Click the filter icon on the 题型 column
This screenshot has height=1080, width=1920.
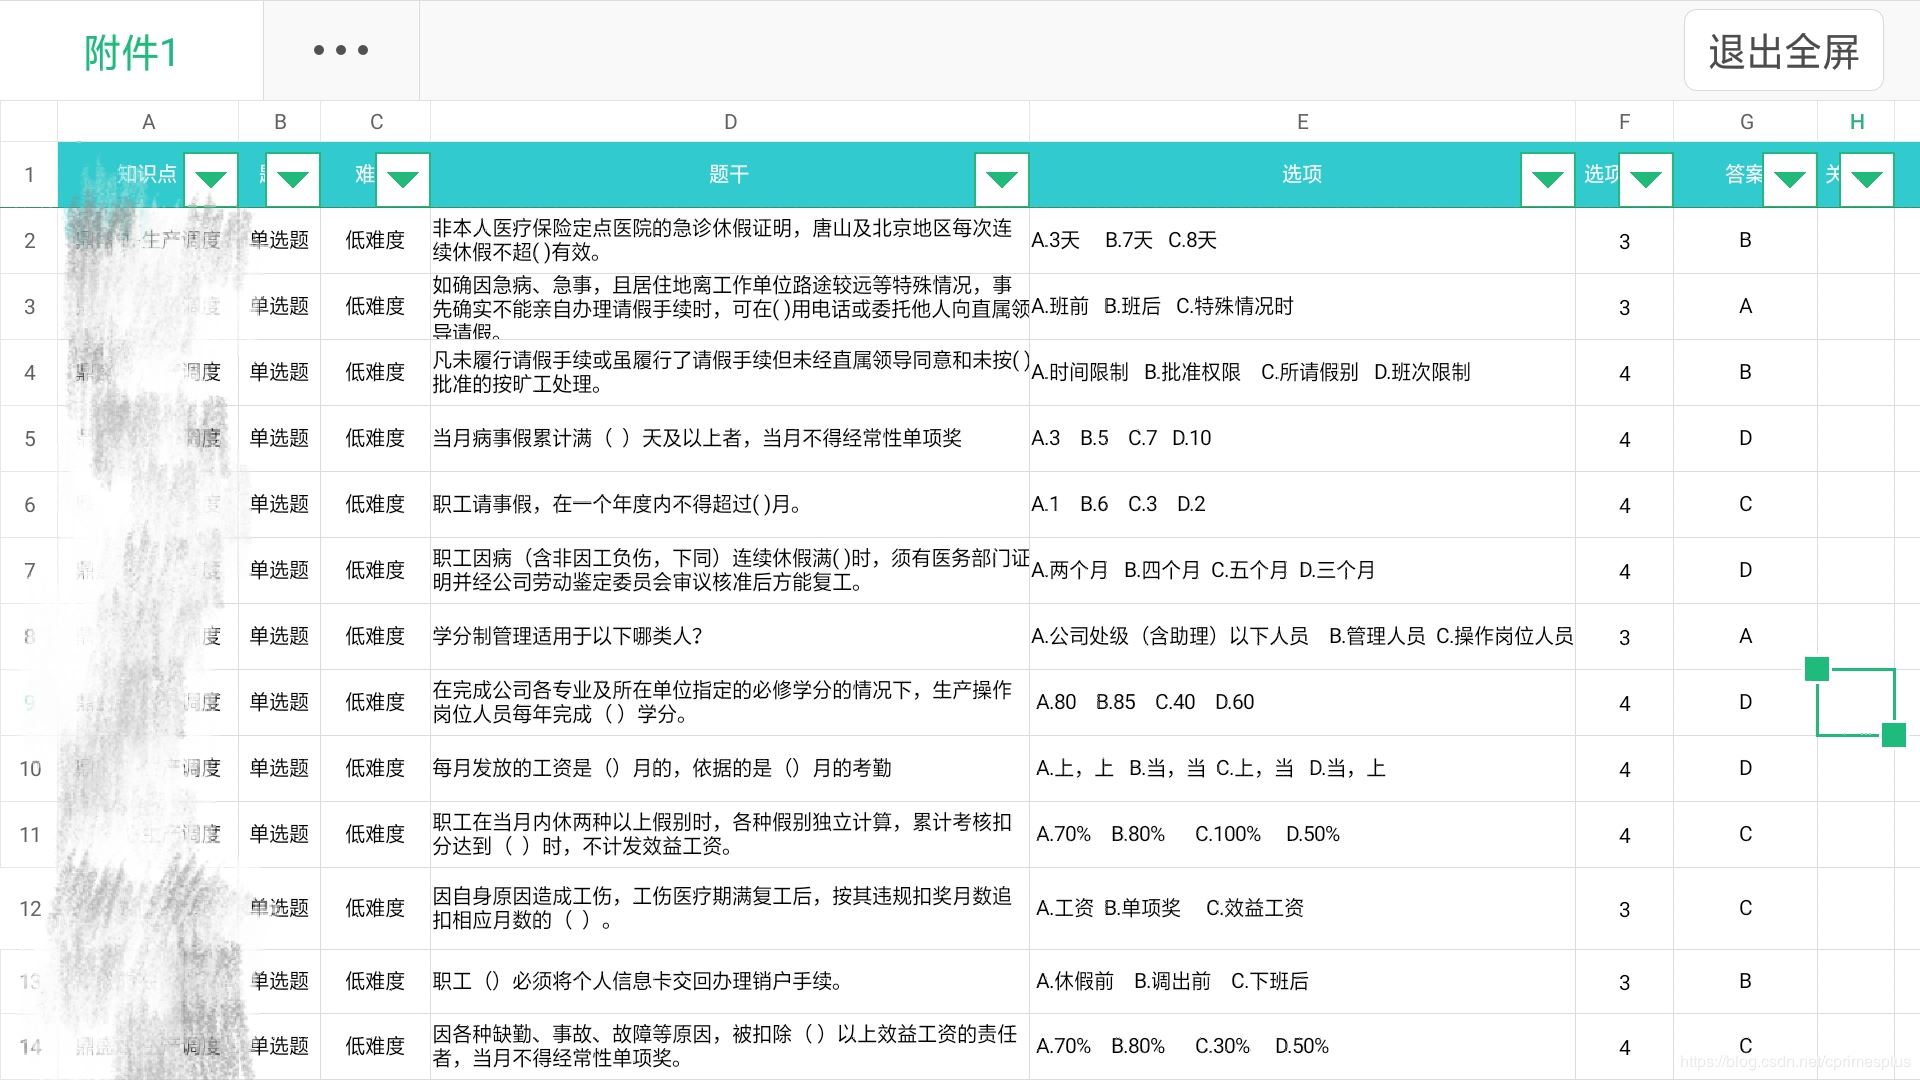tap(292, 179)
